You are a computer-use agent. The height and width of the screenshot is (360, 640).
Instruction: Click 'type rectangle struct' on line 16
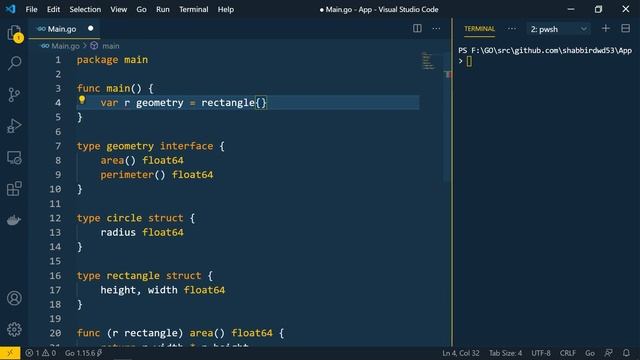pos(139,276)
